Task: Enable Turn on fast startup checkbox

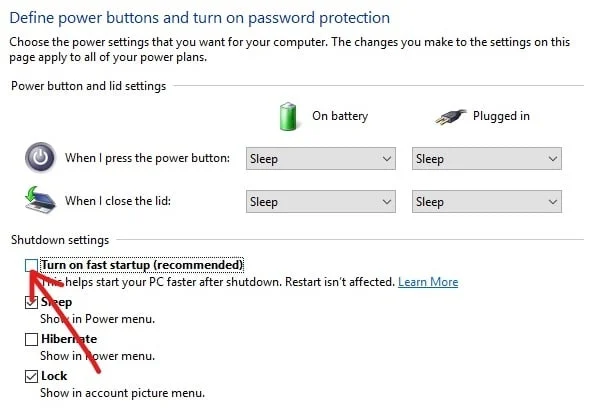Action: tap(32, 265)
